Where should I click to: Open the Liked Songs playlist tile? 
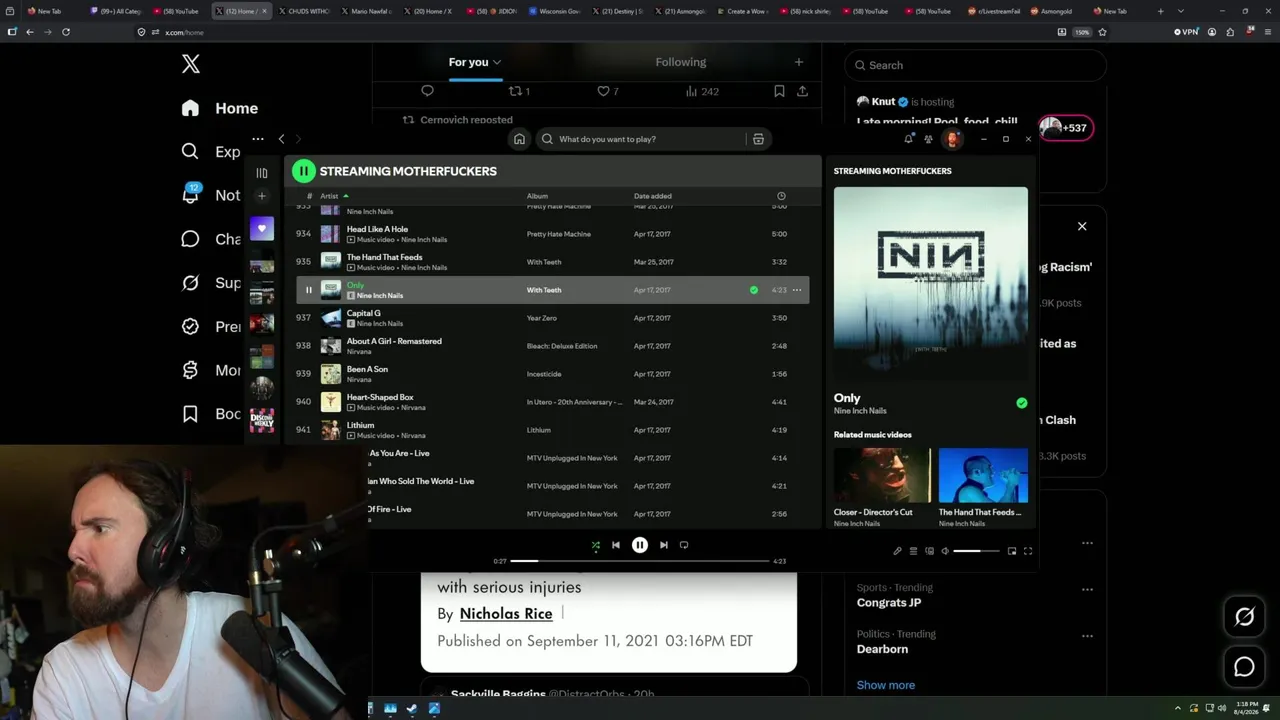(x=262, y=229)
